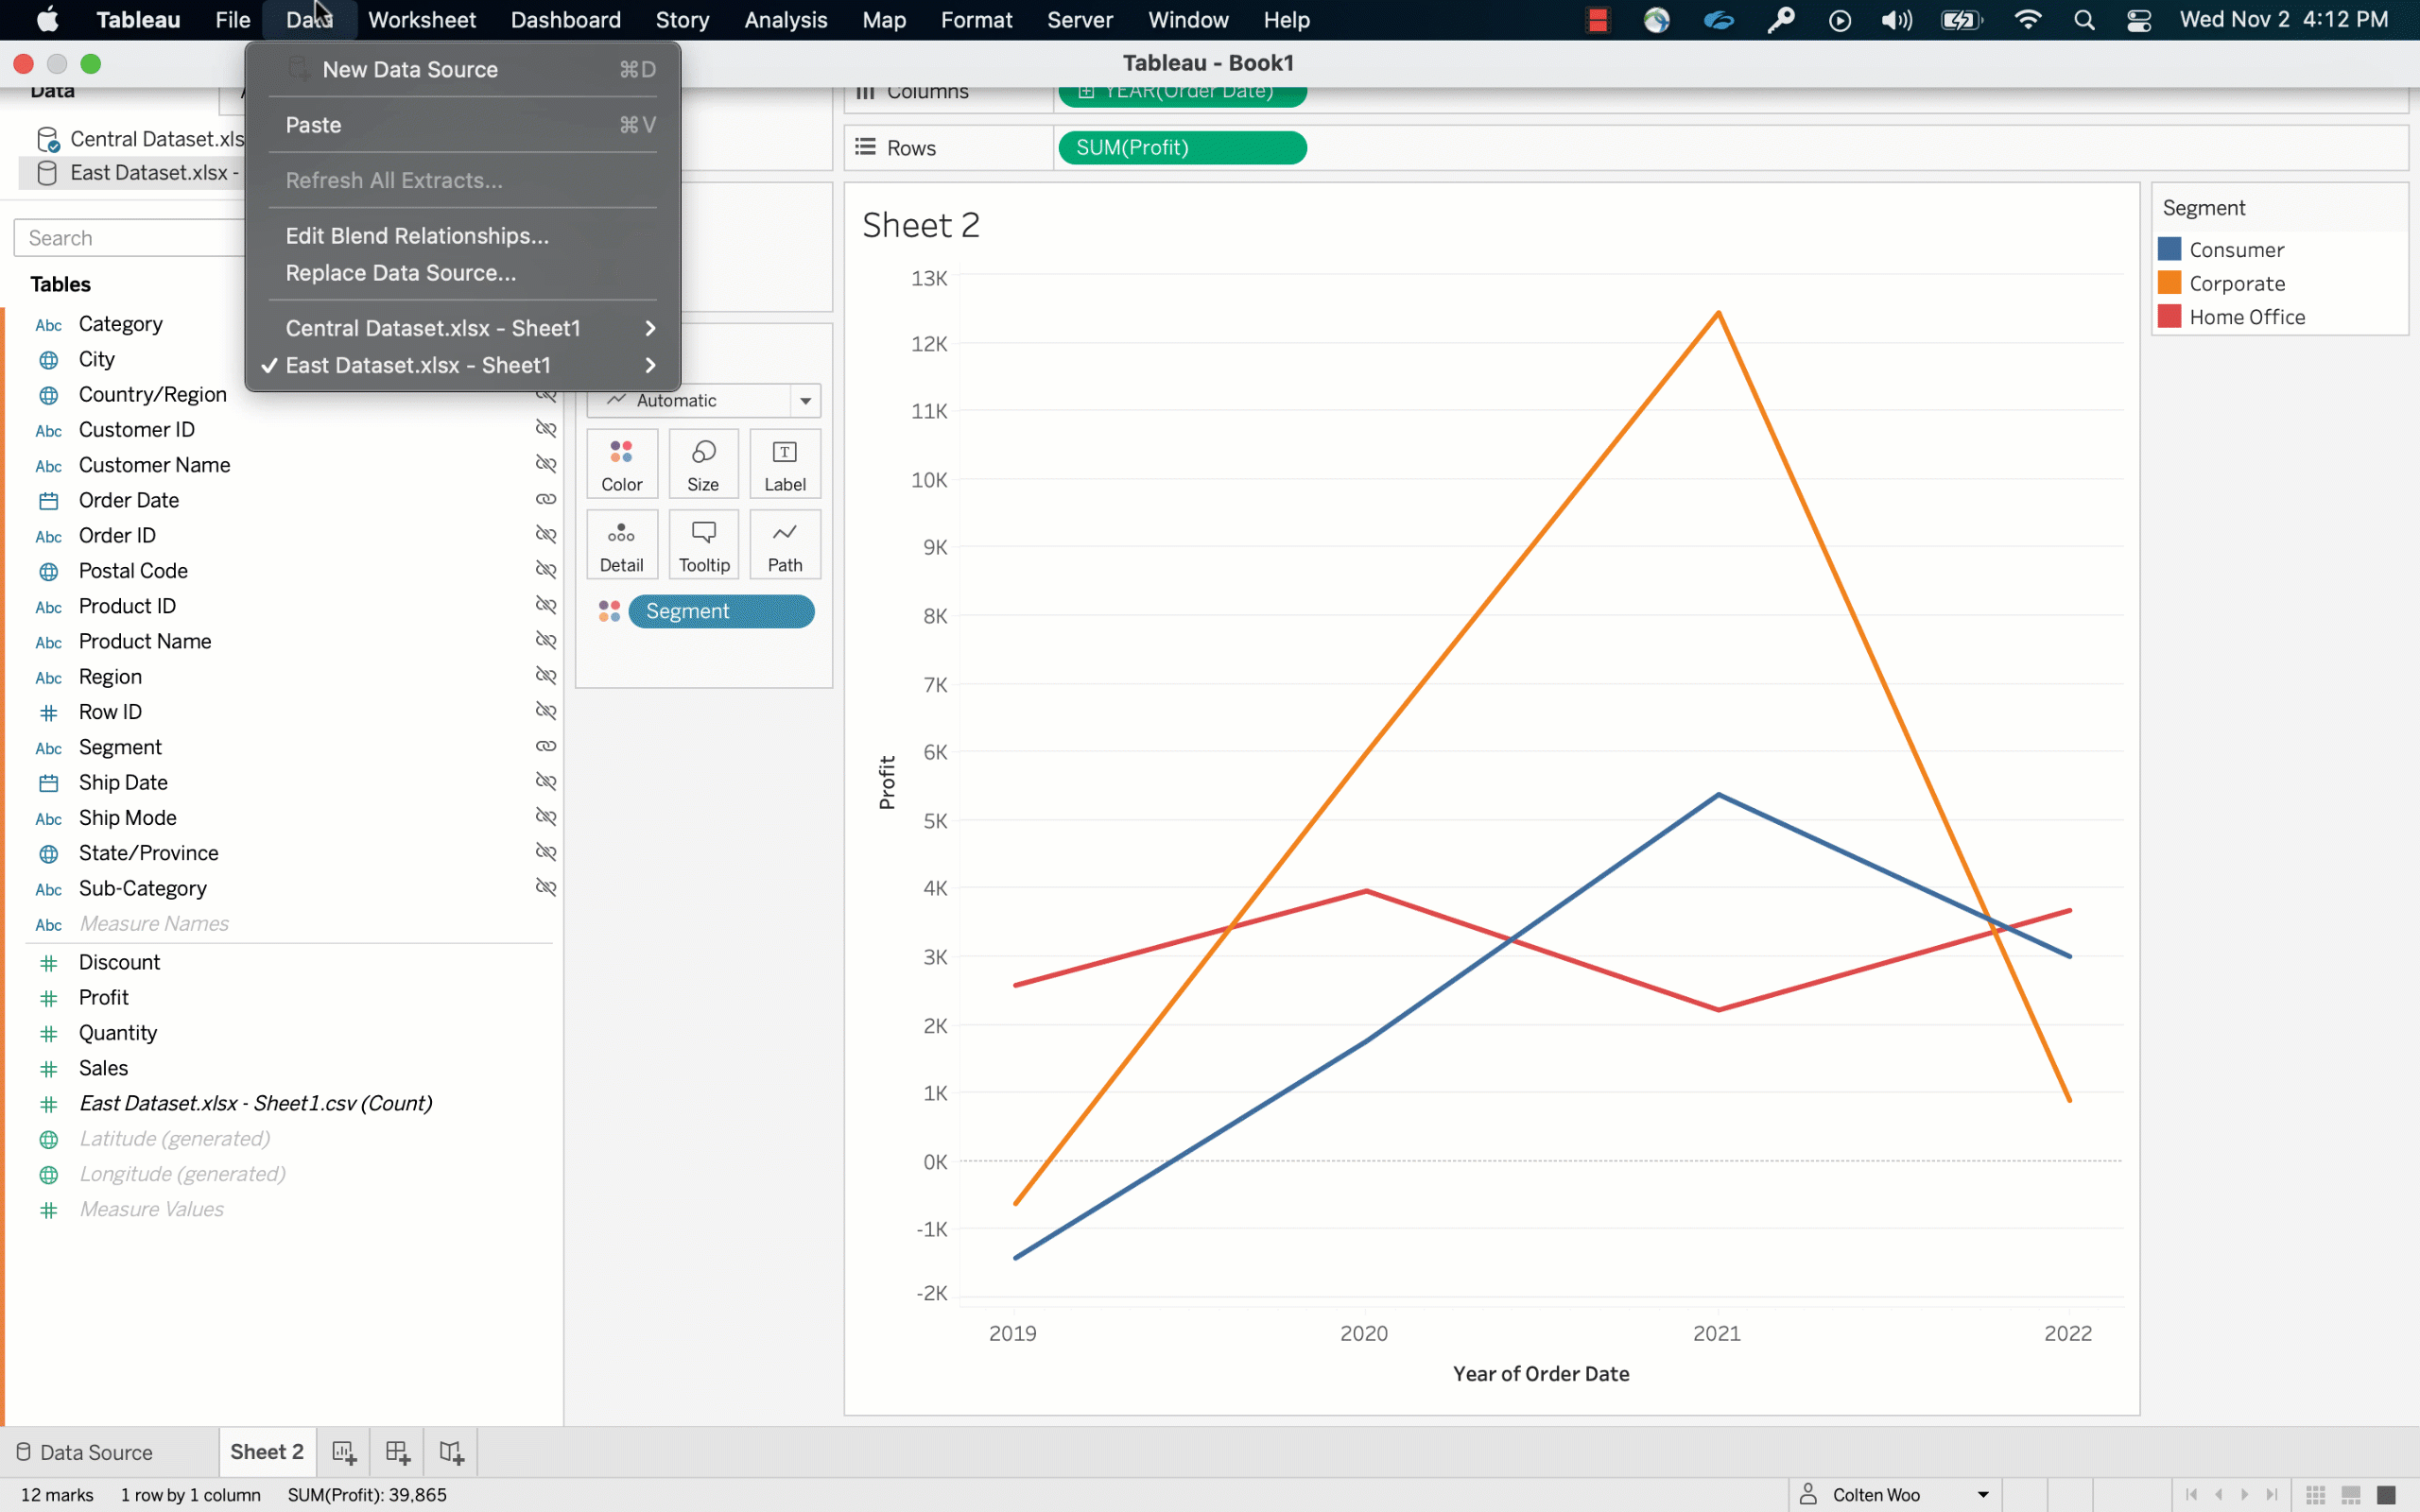Toggle Corporate segment legend visibility

pyautogui.click(x=2234, y=283)
